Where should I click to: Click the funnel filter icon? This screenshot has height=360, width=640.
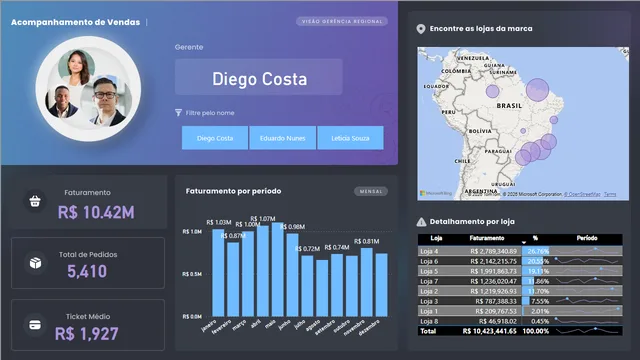pos(178,113)
